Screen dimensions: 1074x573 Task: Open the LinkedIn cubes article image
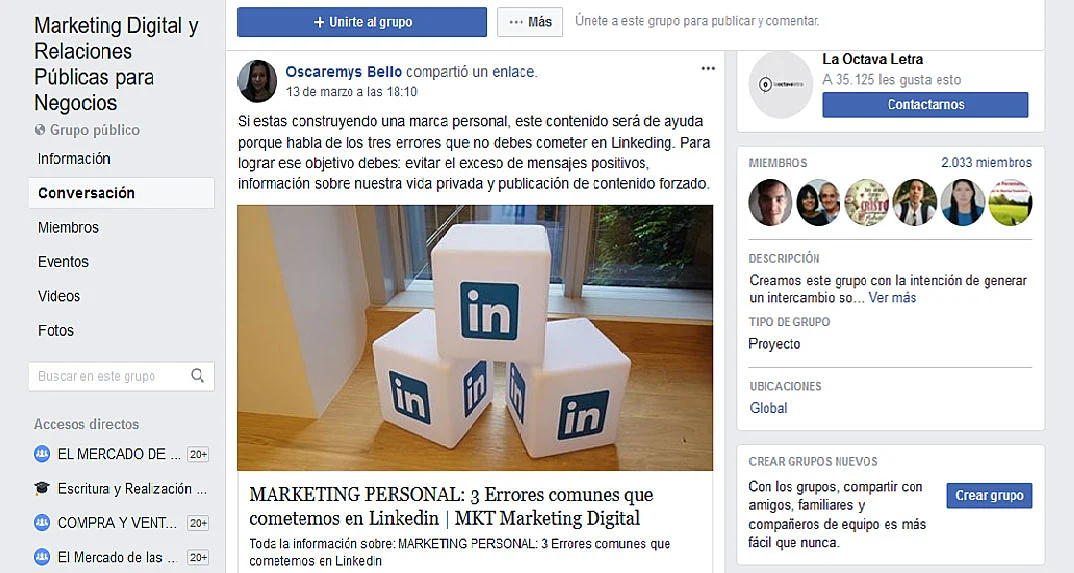[475, 338]
